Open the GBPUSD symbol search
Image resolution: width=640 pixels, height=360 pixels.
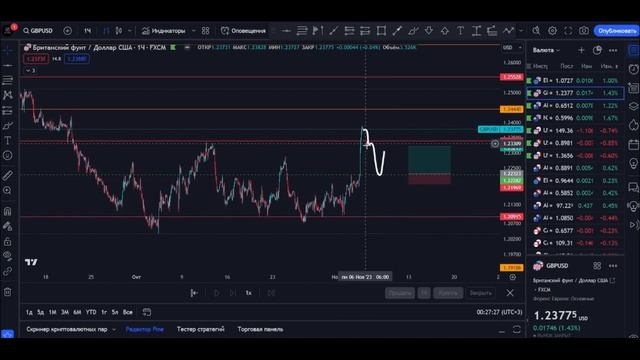tap(38, 31)
